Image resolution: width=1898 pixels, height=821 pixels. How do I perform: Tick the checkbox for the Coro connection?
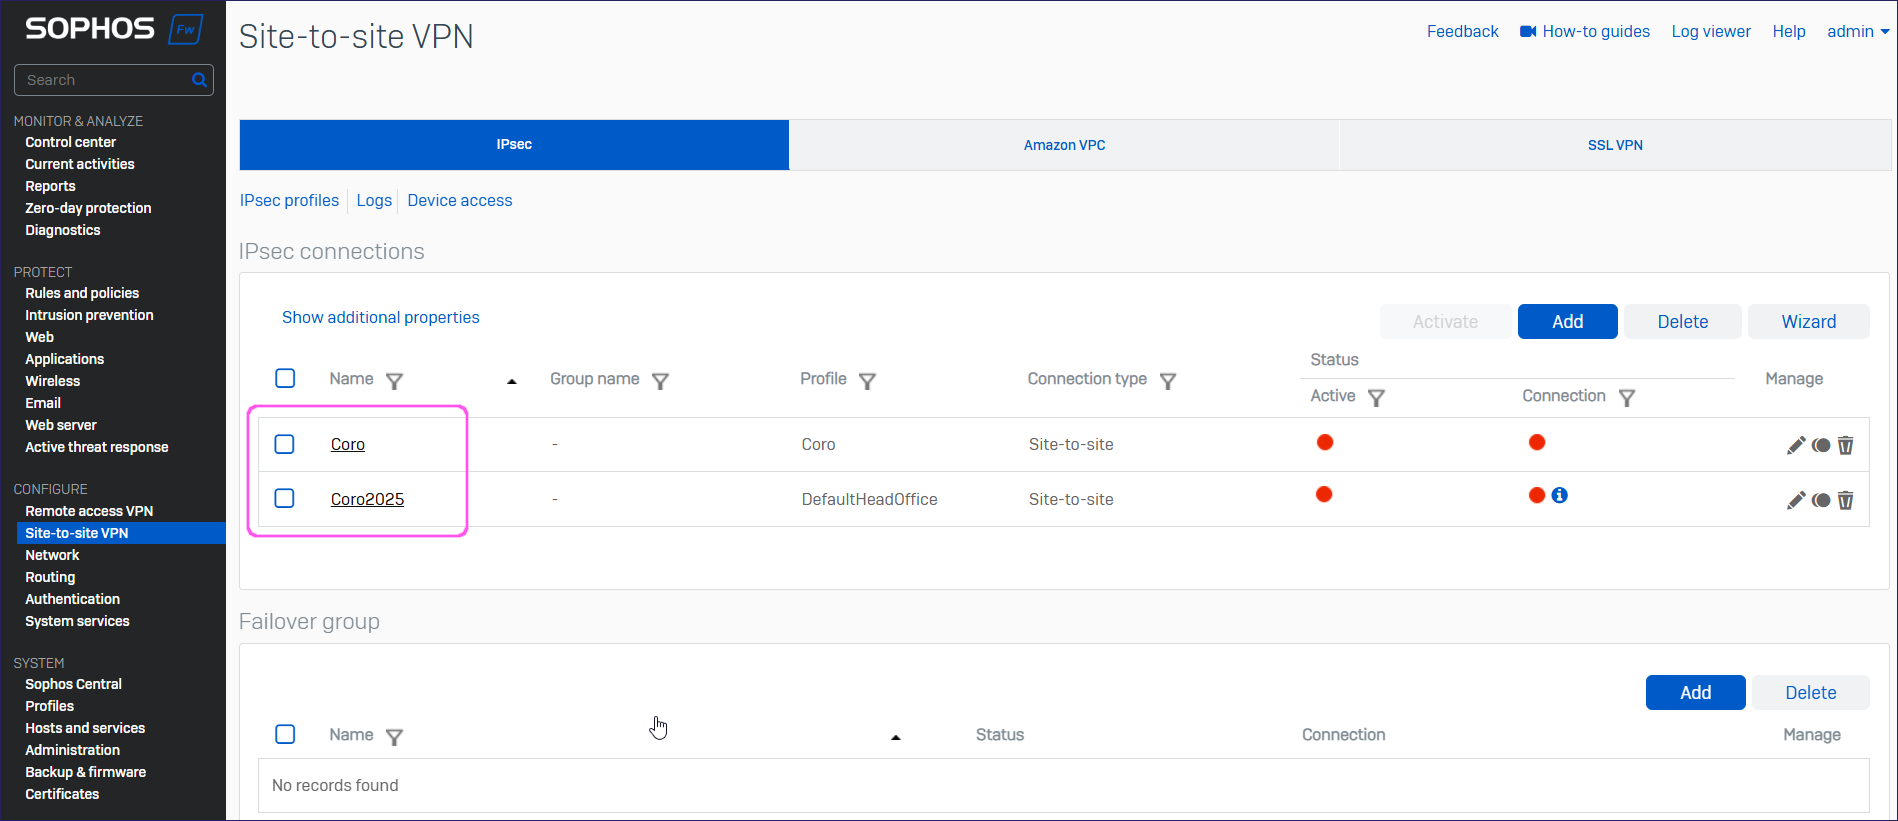click(x=285, y=444)
